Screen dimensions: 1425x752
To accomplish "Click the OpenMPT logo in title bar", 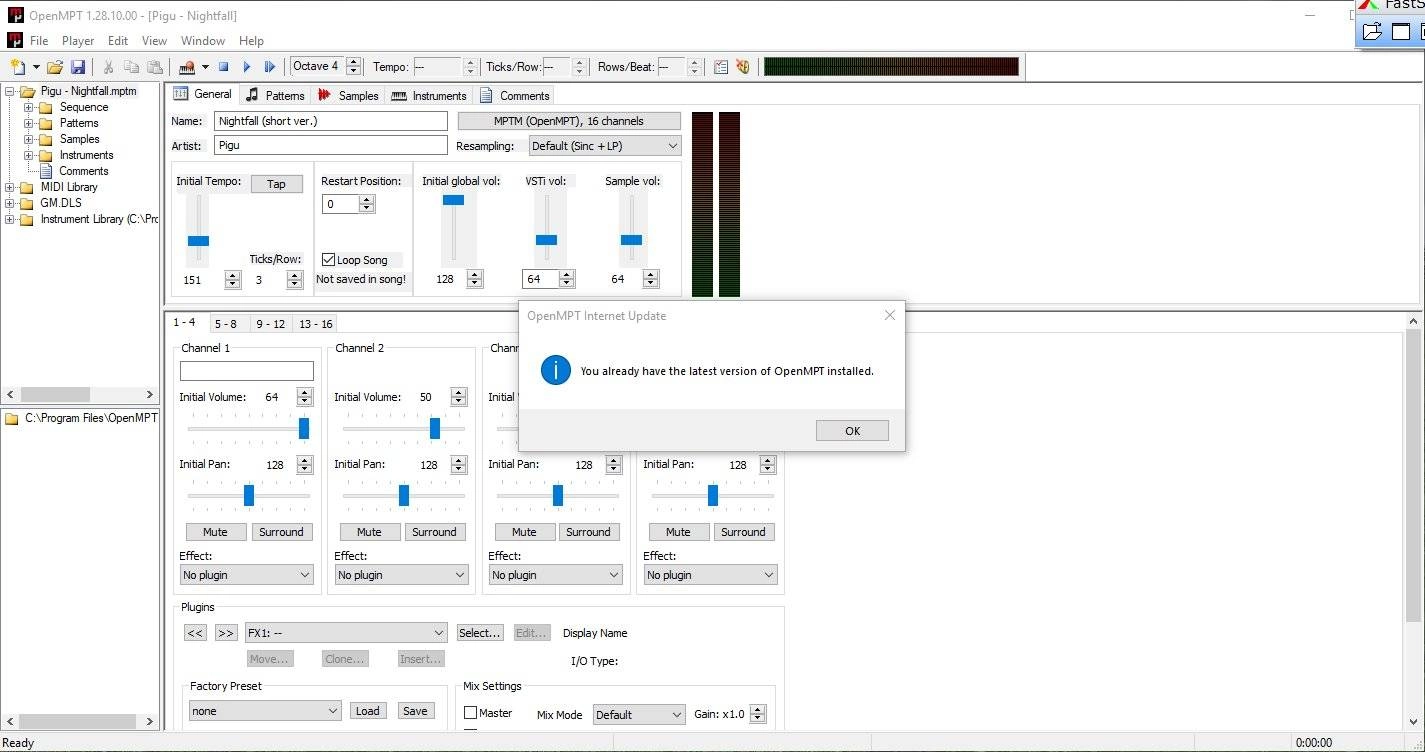I will click(15, 16).
